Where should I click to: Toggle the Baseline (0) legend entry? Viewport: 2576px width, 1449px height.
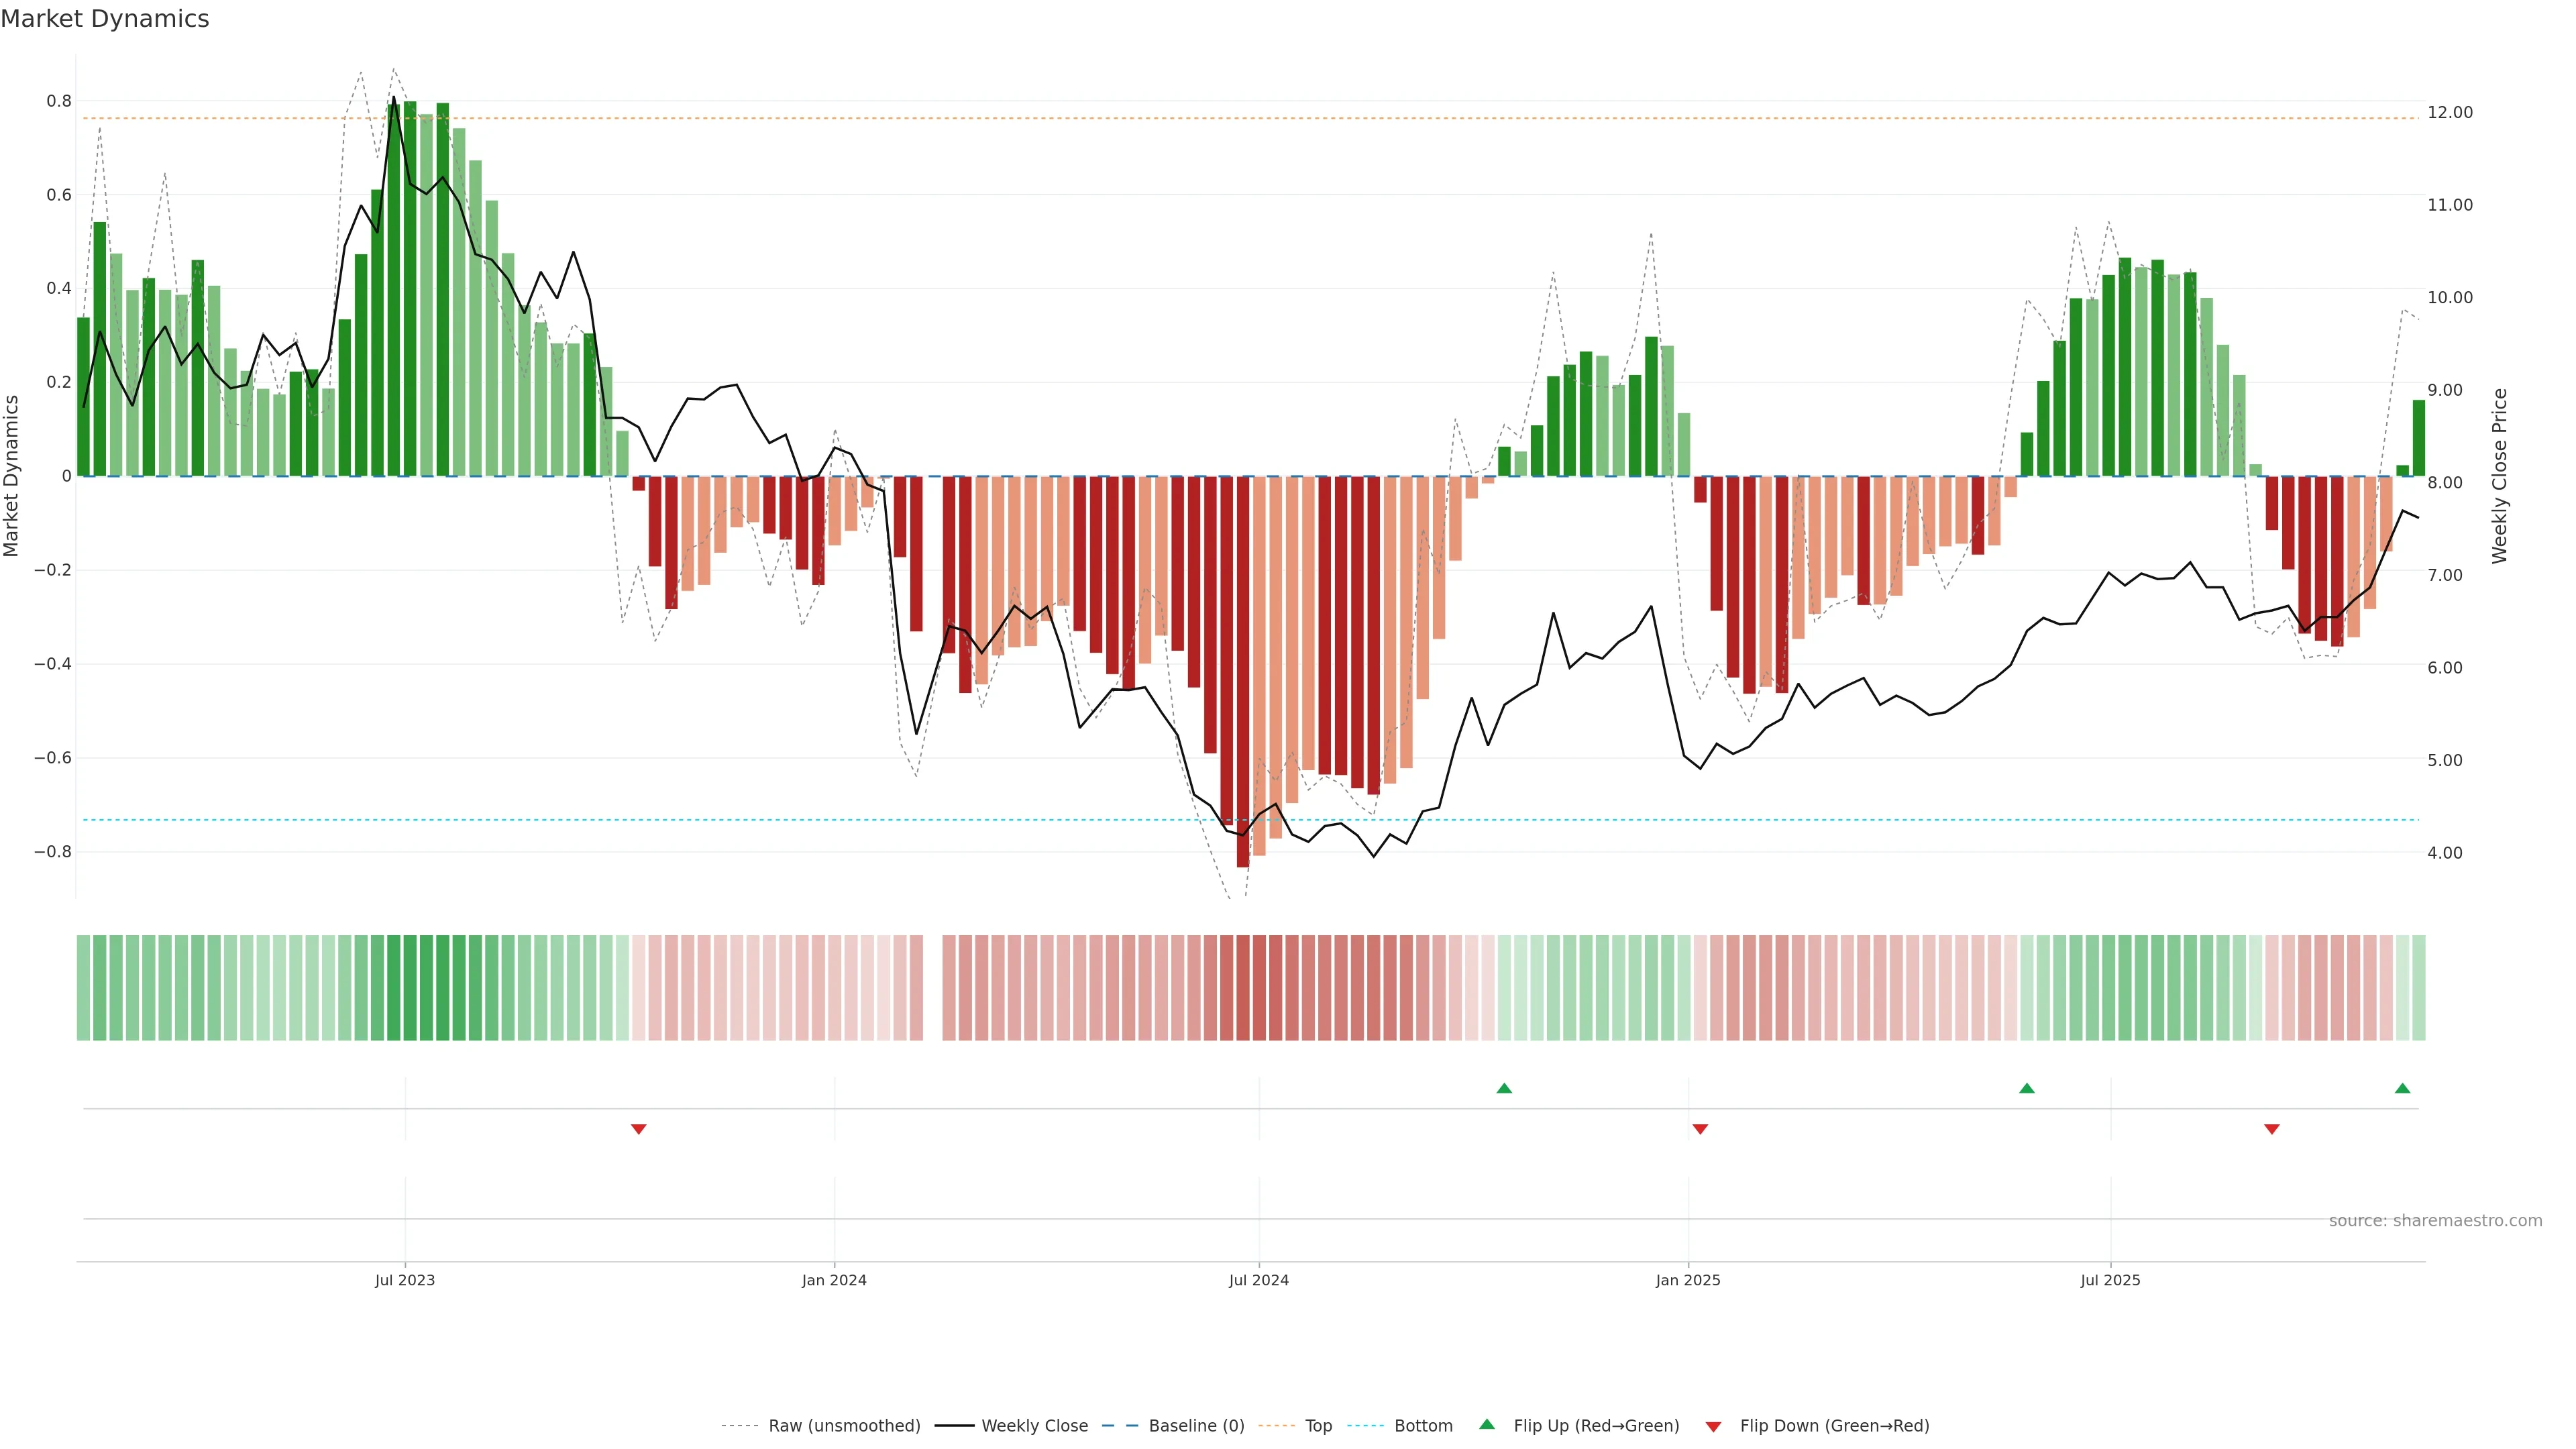click(1196, 1426)
